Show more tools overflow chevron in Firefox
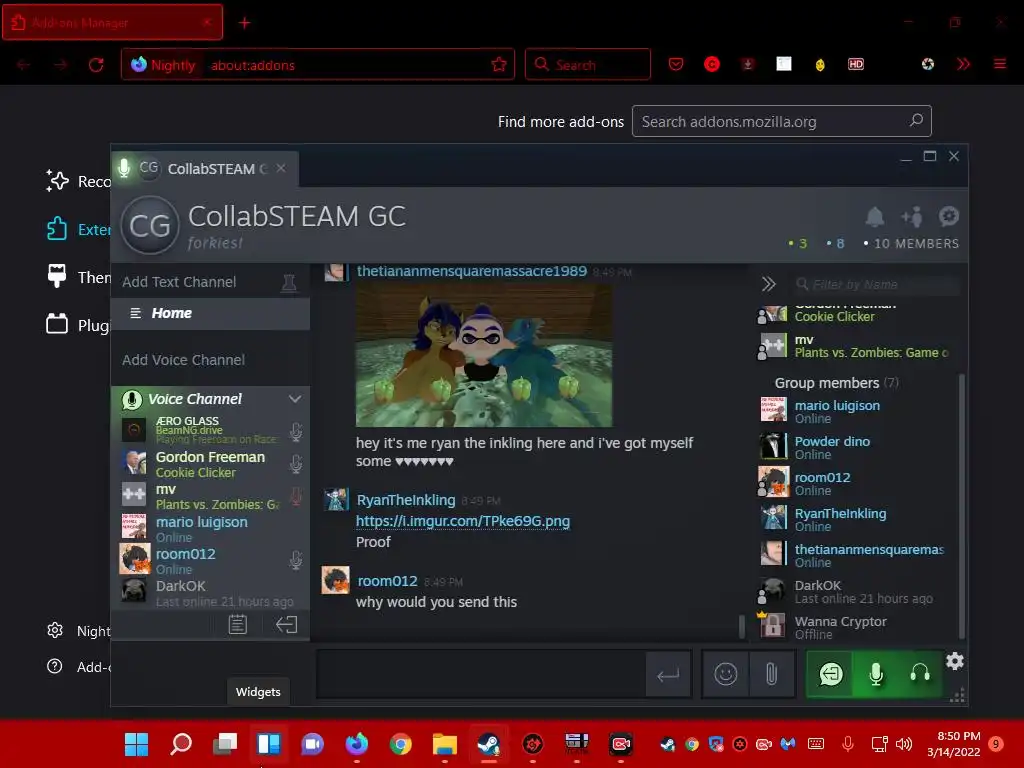Image resolution: width=1024 pixels, height=768 pixels. (963, 64)
